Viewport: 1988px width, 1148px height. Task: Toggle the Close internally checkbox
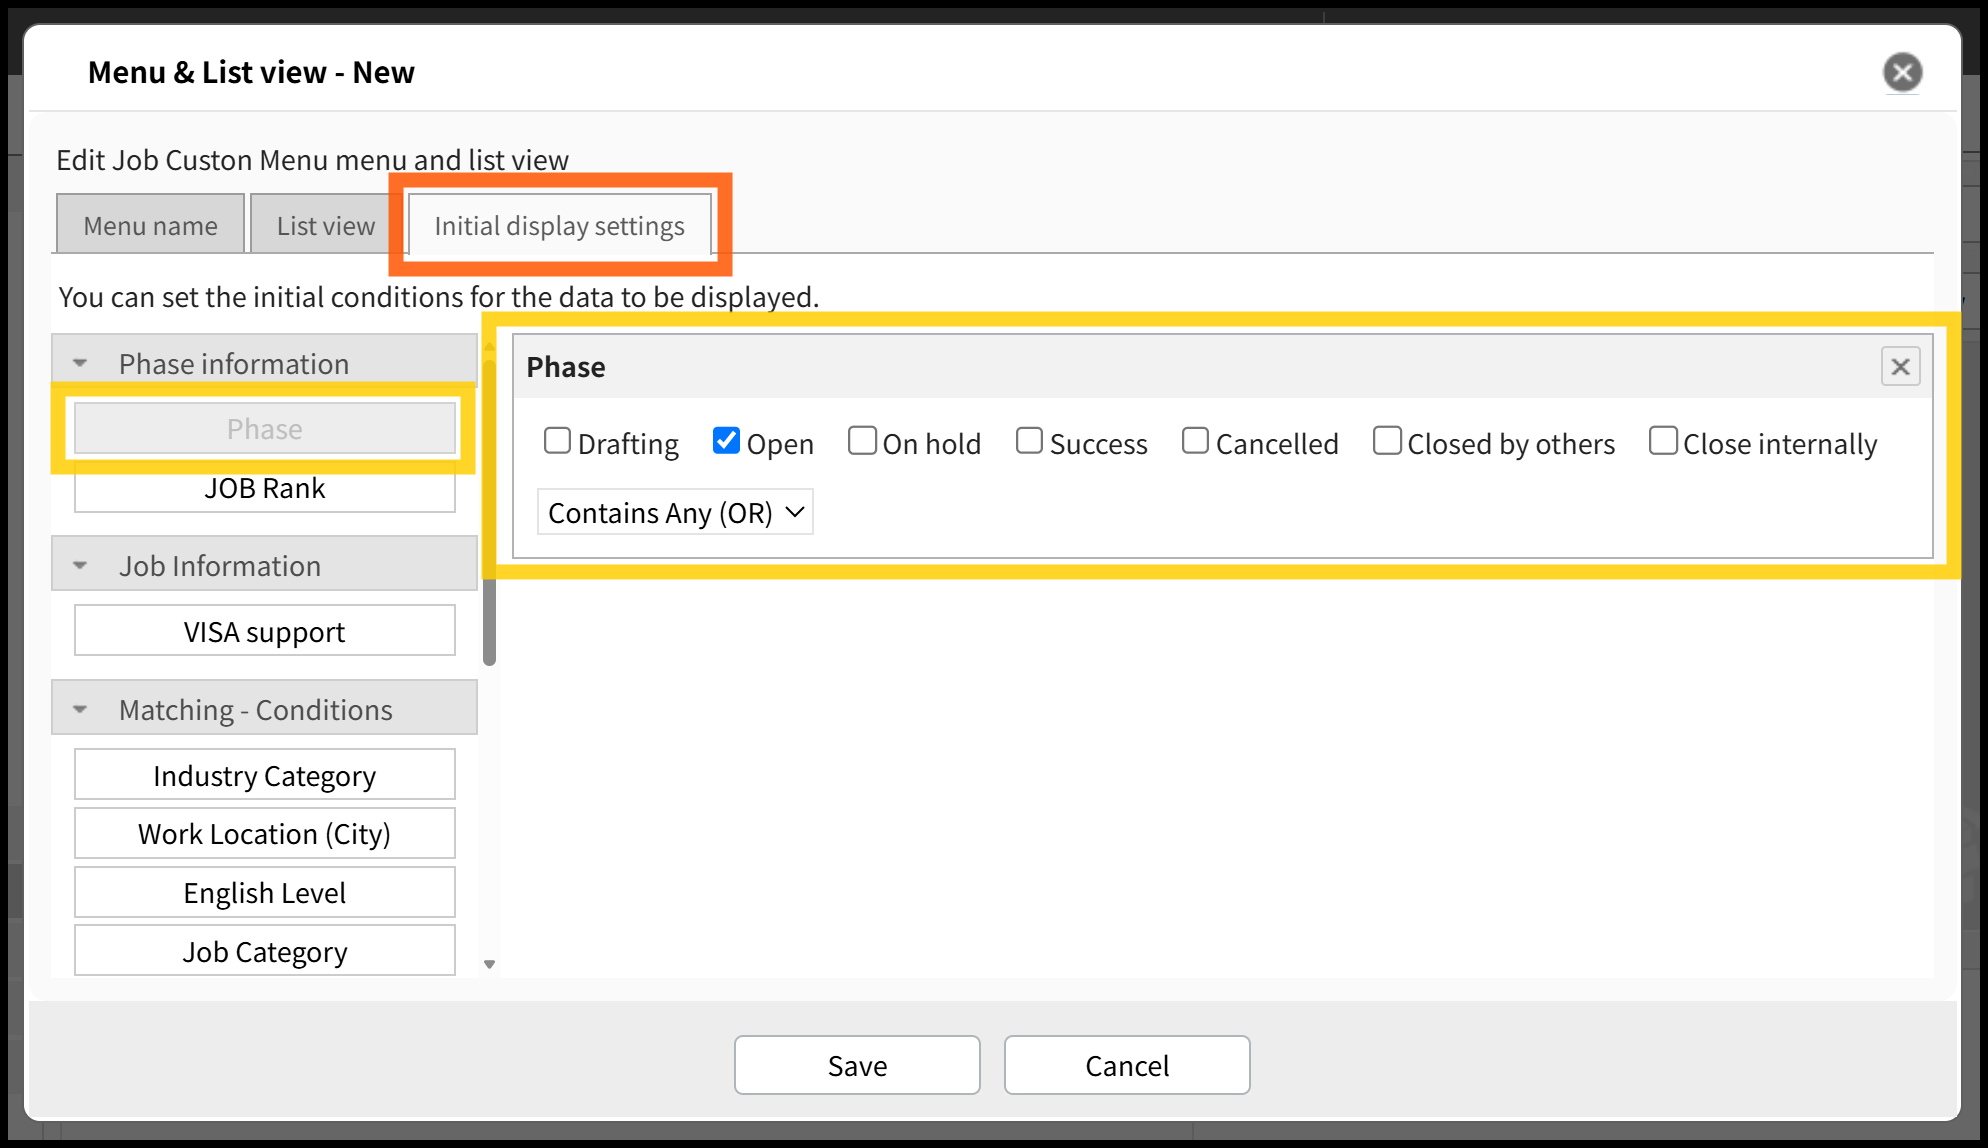[x=1663, y=441]
